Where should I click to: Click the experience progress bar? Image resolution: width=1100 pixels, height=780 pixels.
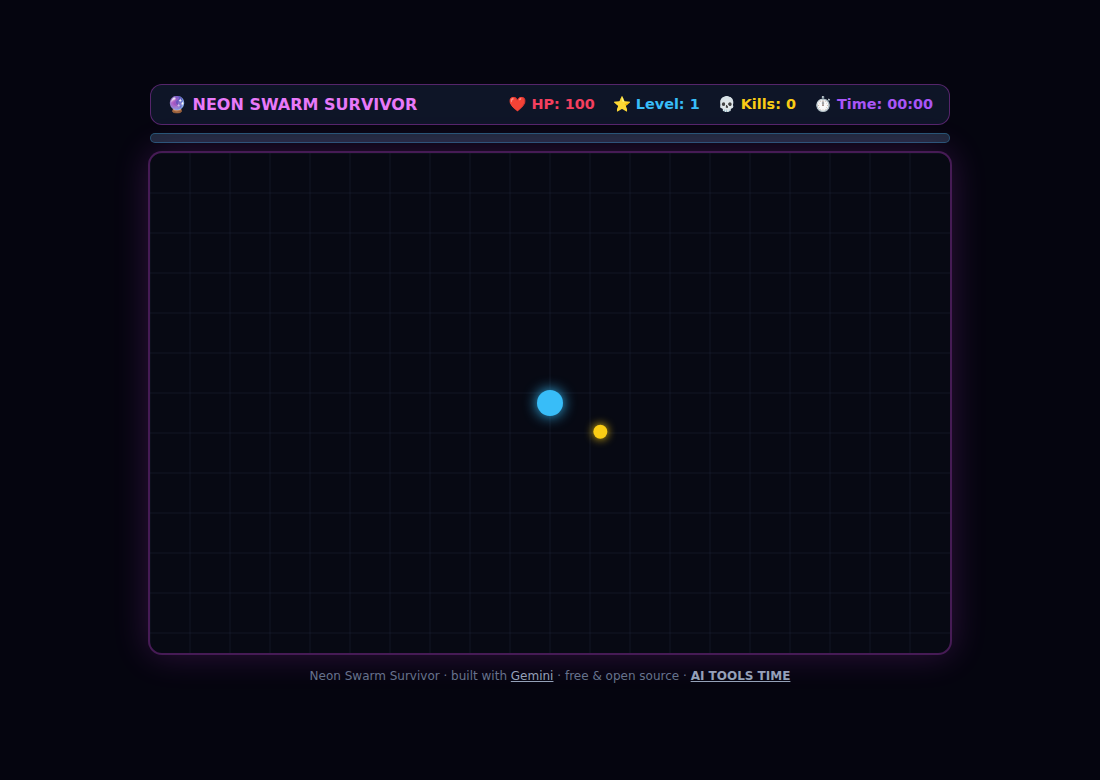click(550, 138)
